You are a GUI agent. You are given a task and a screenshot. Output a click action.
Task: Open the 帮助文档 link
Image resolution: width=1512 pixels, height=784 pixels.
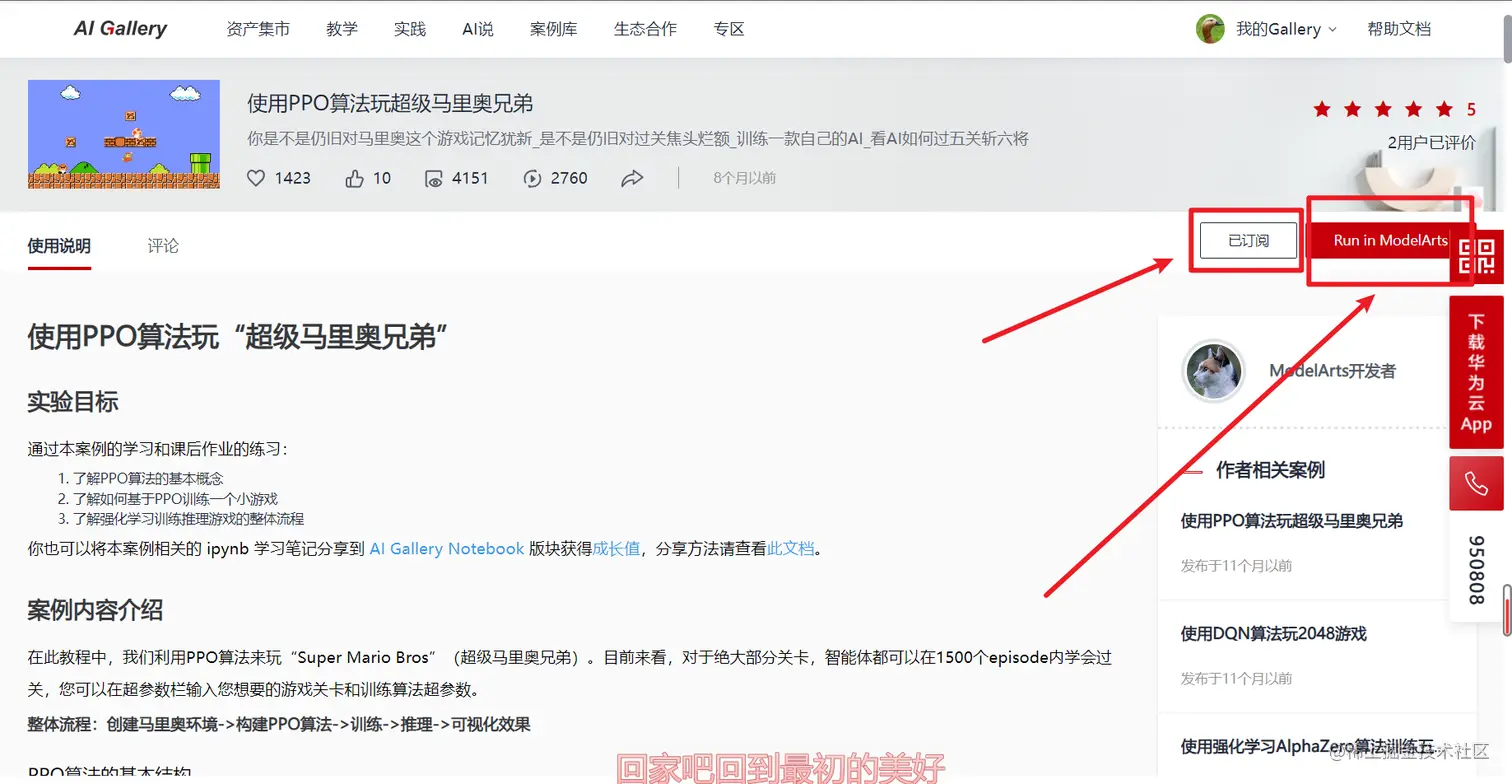point(1399,29)
